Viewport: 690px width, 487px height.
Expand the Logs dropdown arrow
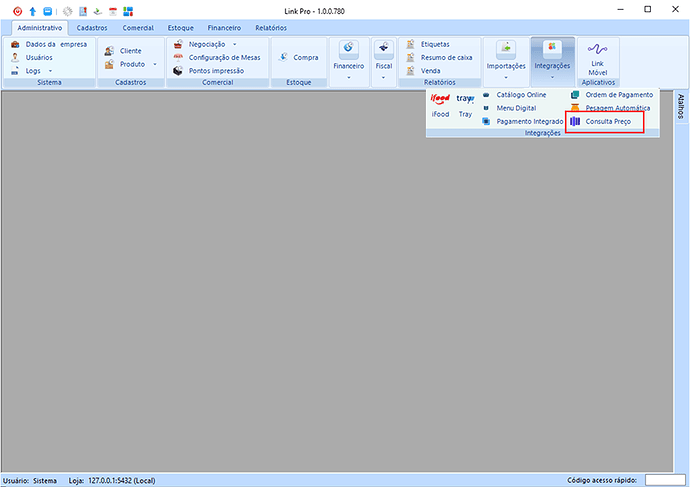pyautogui.click(x=50, y=71)
